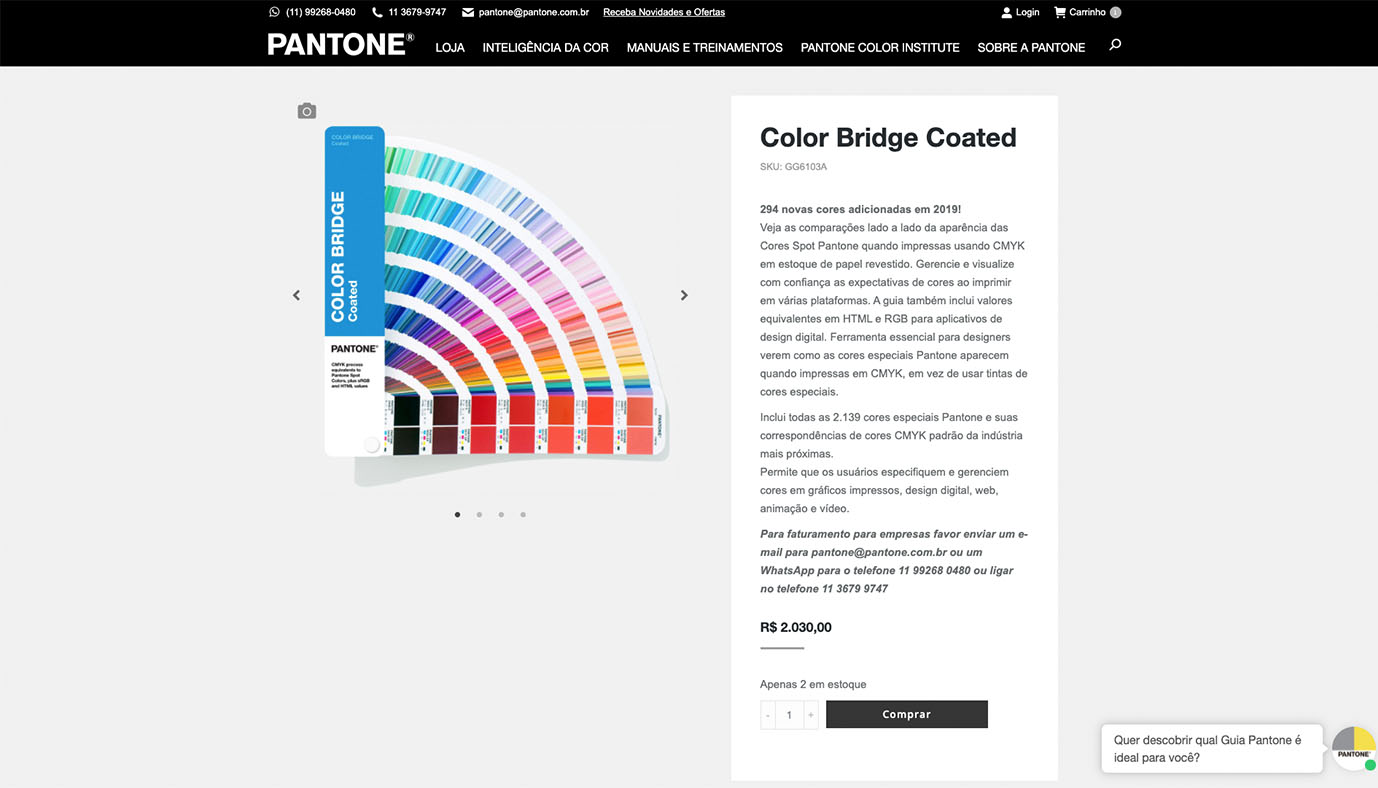Click the quantity input field
Image resolution: width=1378 pixels, height=788 pixels.
point(789,714)
